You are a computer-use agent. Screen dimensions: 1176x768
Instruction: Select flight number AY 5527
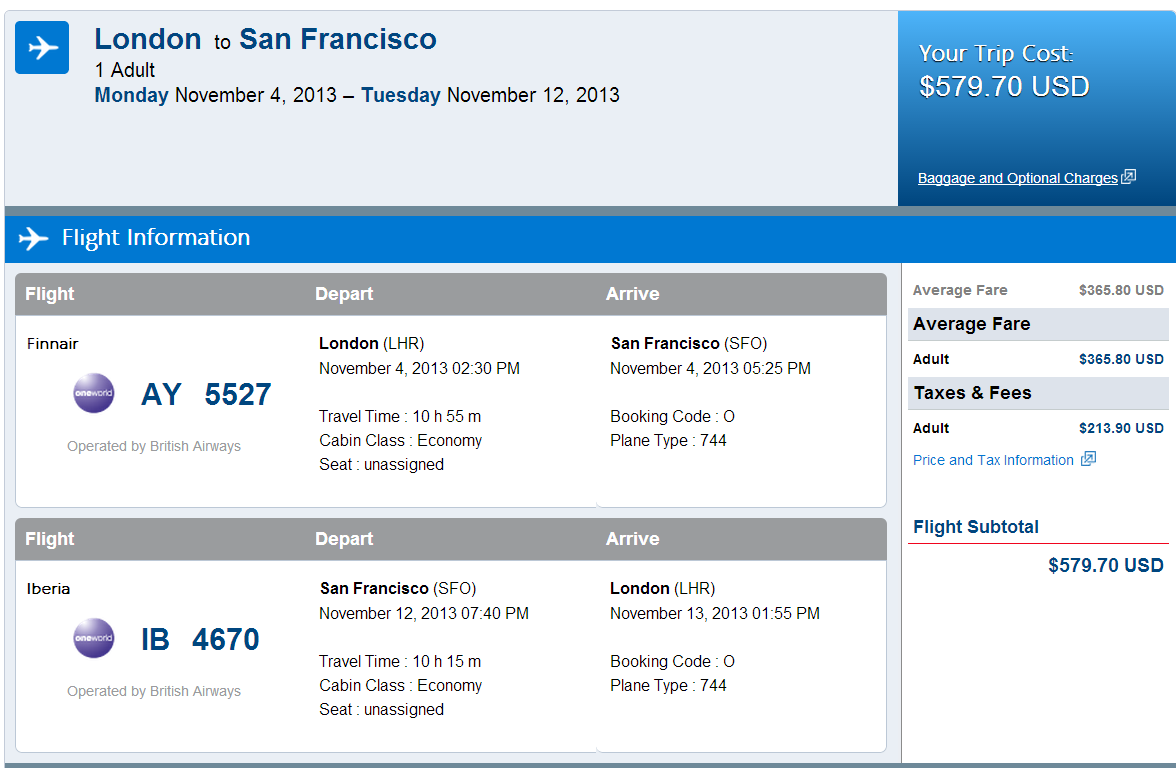pos(206,394)
